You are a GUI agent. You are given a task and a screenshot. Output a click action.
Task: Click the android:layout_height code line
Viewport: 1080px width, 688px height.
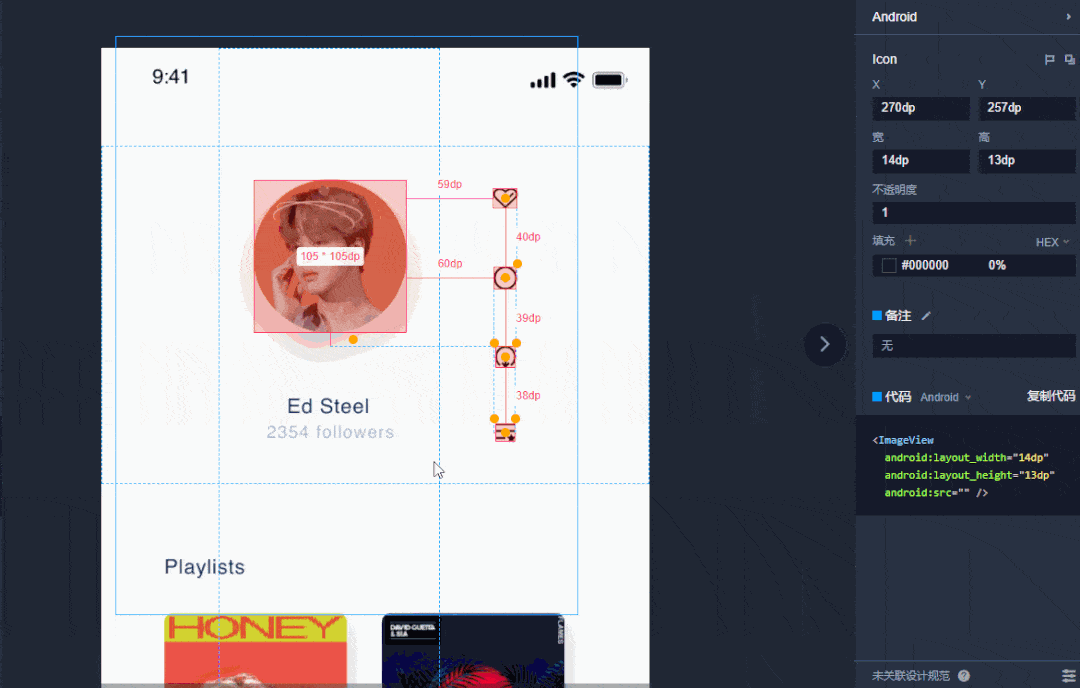pos(970,475)
